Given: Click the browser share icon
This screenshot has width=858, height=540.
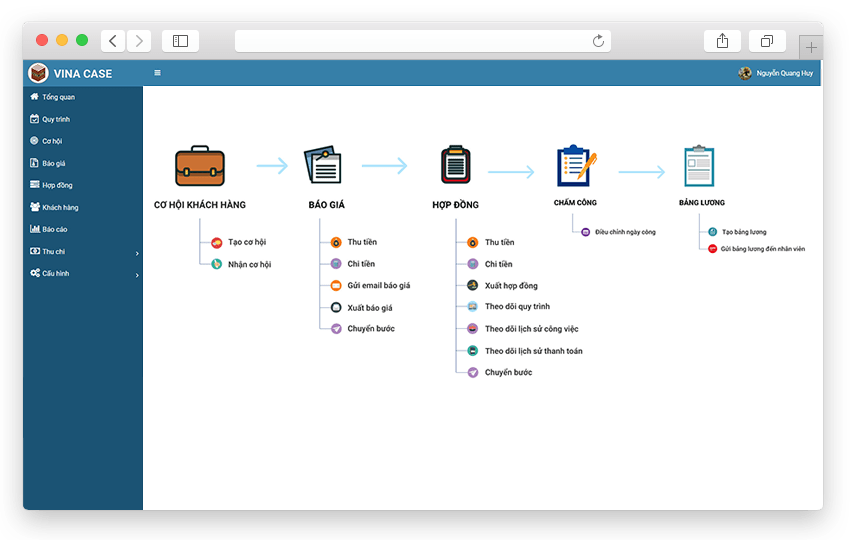Looking at the screenshot, I should click(x=722, y=41).
